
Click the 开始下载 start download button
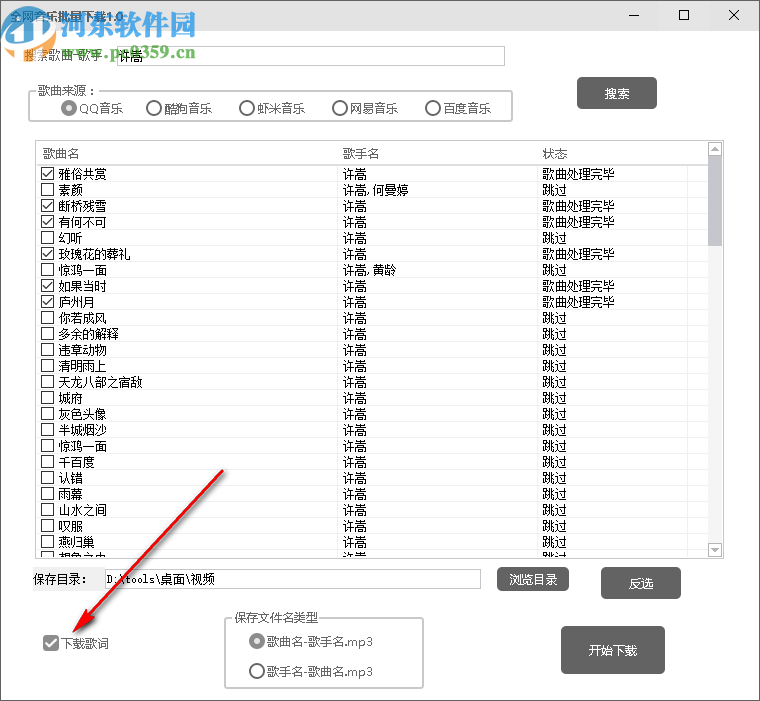(613, 650)
